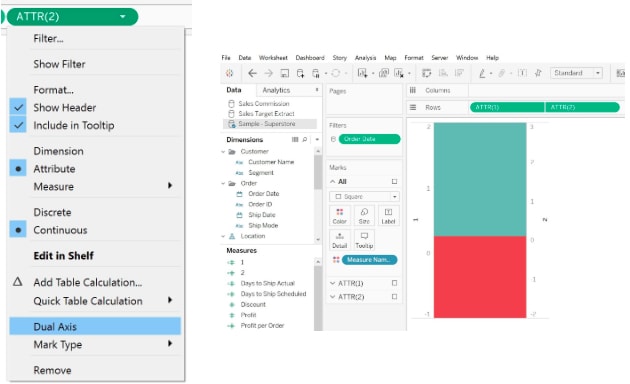The image size is (630, 384).
Task: Collapse the Customer folder in Dimensions
Action: click(223, 152)
